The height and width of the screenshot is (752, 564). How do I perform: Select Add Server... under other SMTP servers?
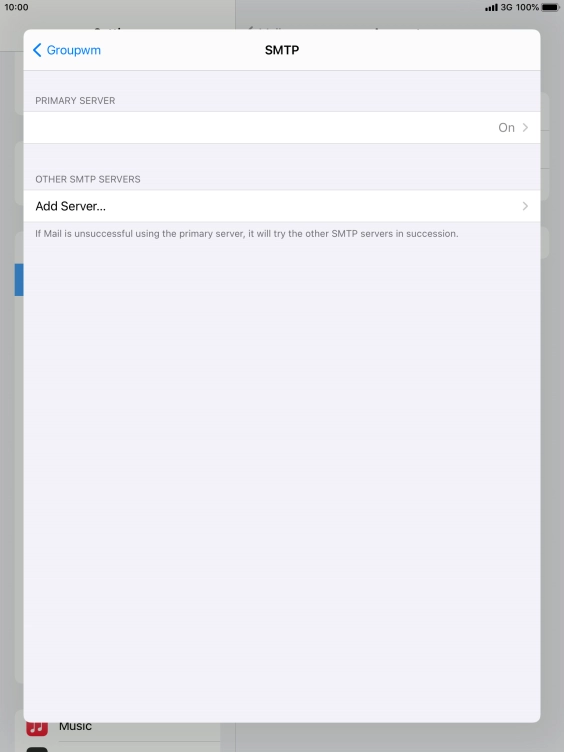click(282, 206)
